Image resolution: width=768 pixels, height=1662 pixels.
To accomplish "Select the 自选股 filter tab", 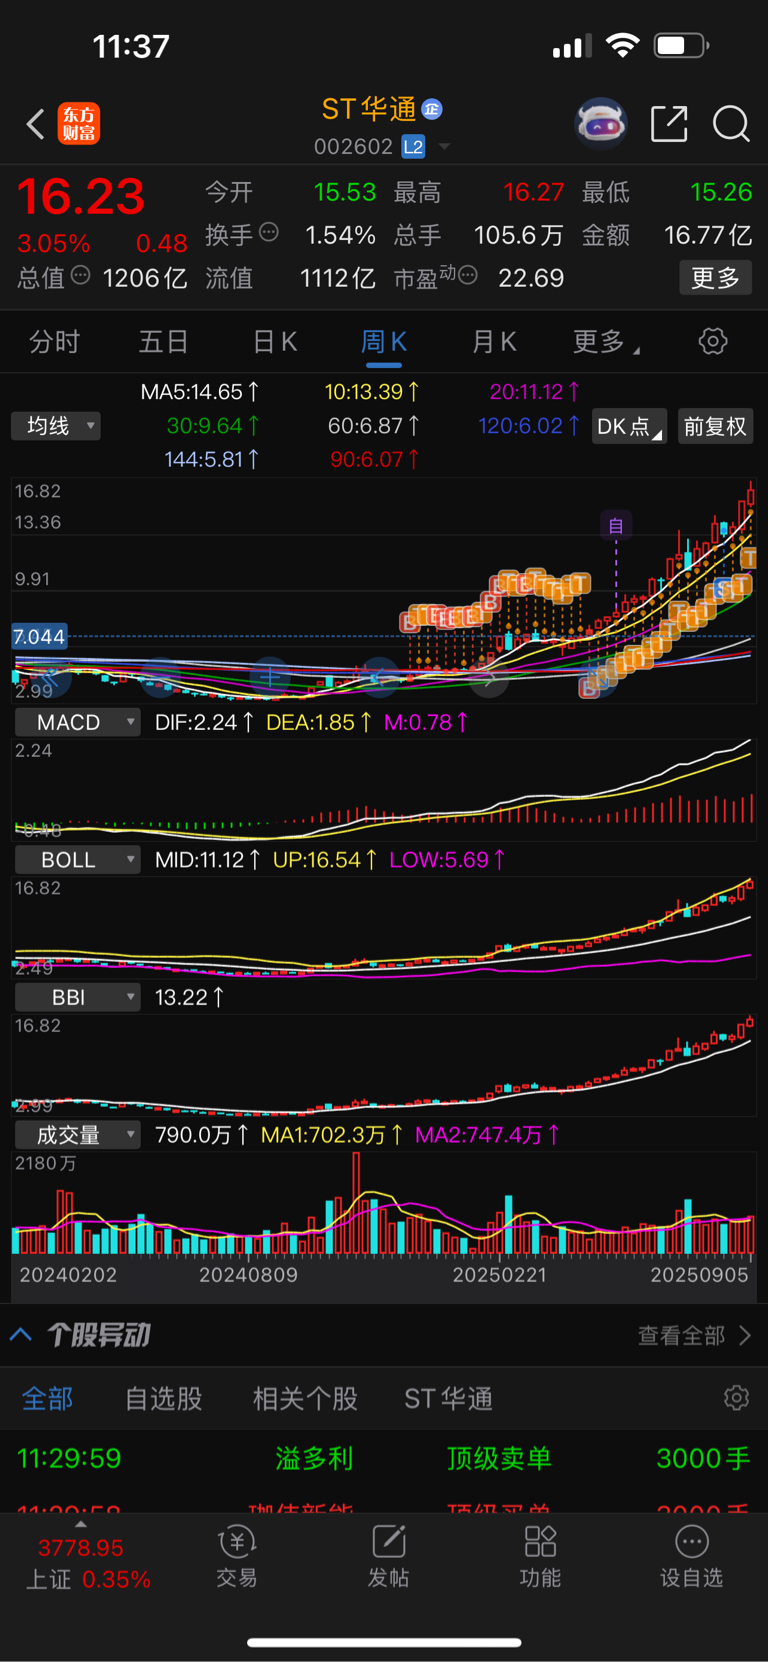I will tap(164, 1398).
